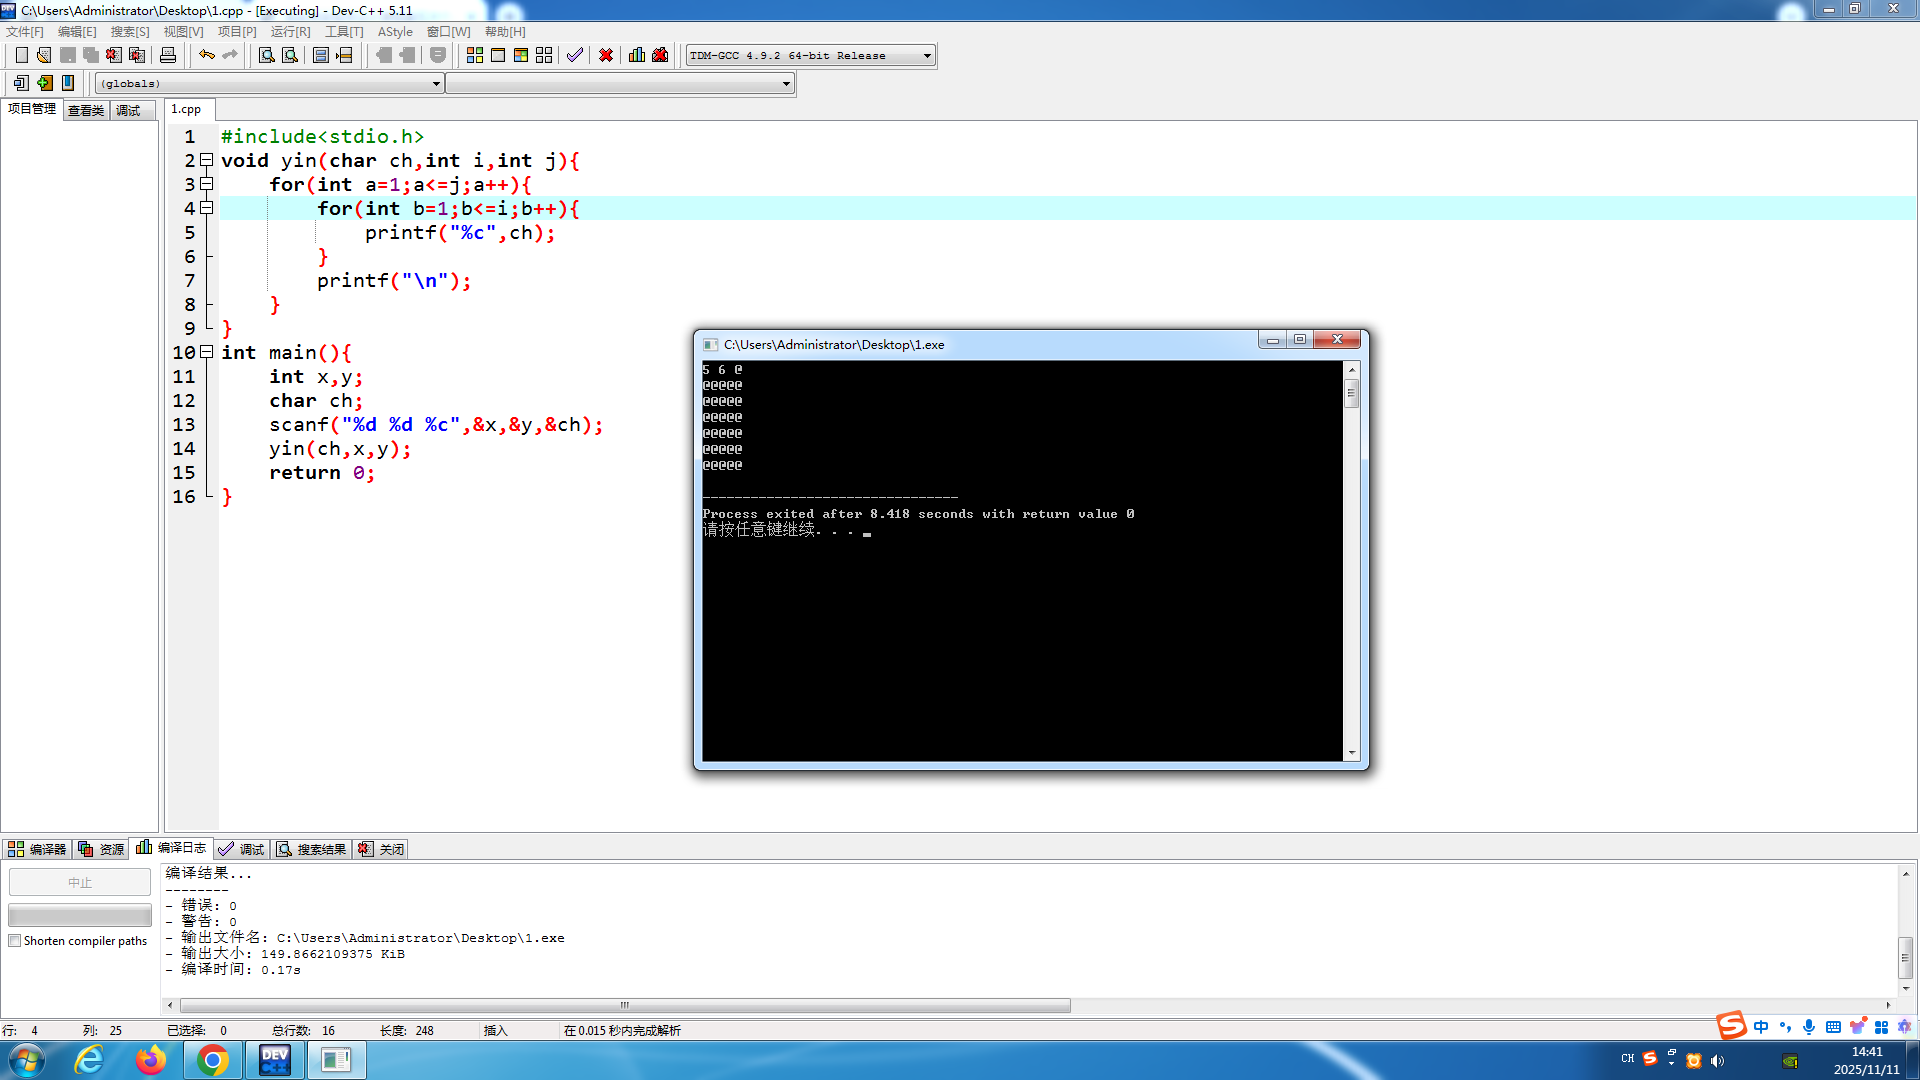The height and width of the screenshot is (1080, 1920).
Task: Open the AStyle menu
Action: pyautogui.click(x=394, y=32)
